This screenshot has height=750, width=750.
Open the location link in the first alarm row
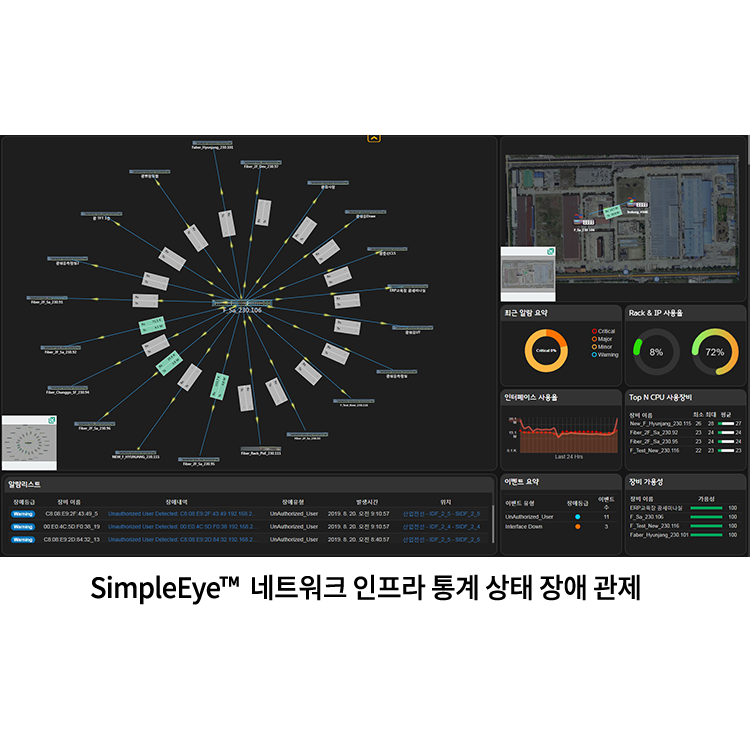pyautogui.click(x=441, y=513)
